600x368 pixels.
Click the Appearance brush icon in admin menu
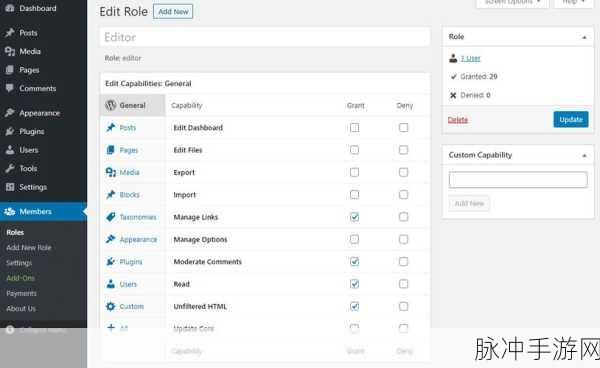tap(10, 113)
